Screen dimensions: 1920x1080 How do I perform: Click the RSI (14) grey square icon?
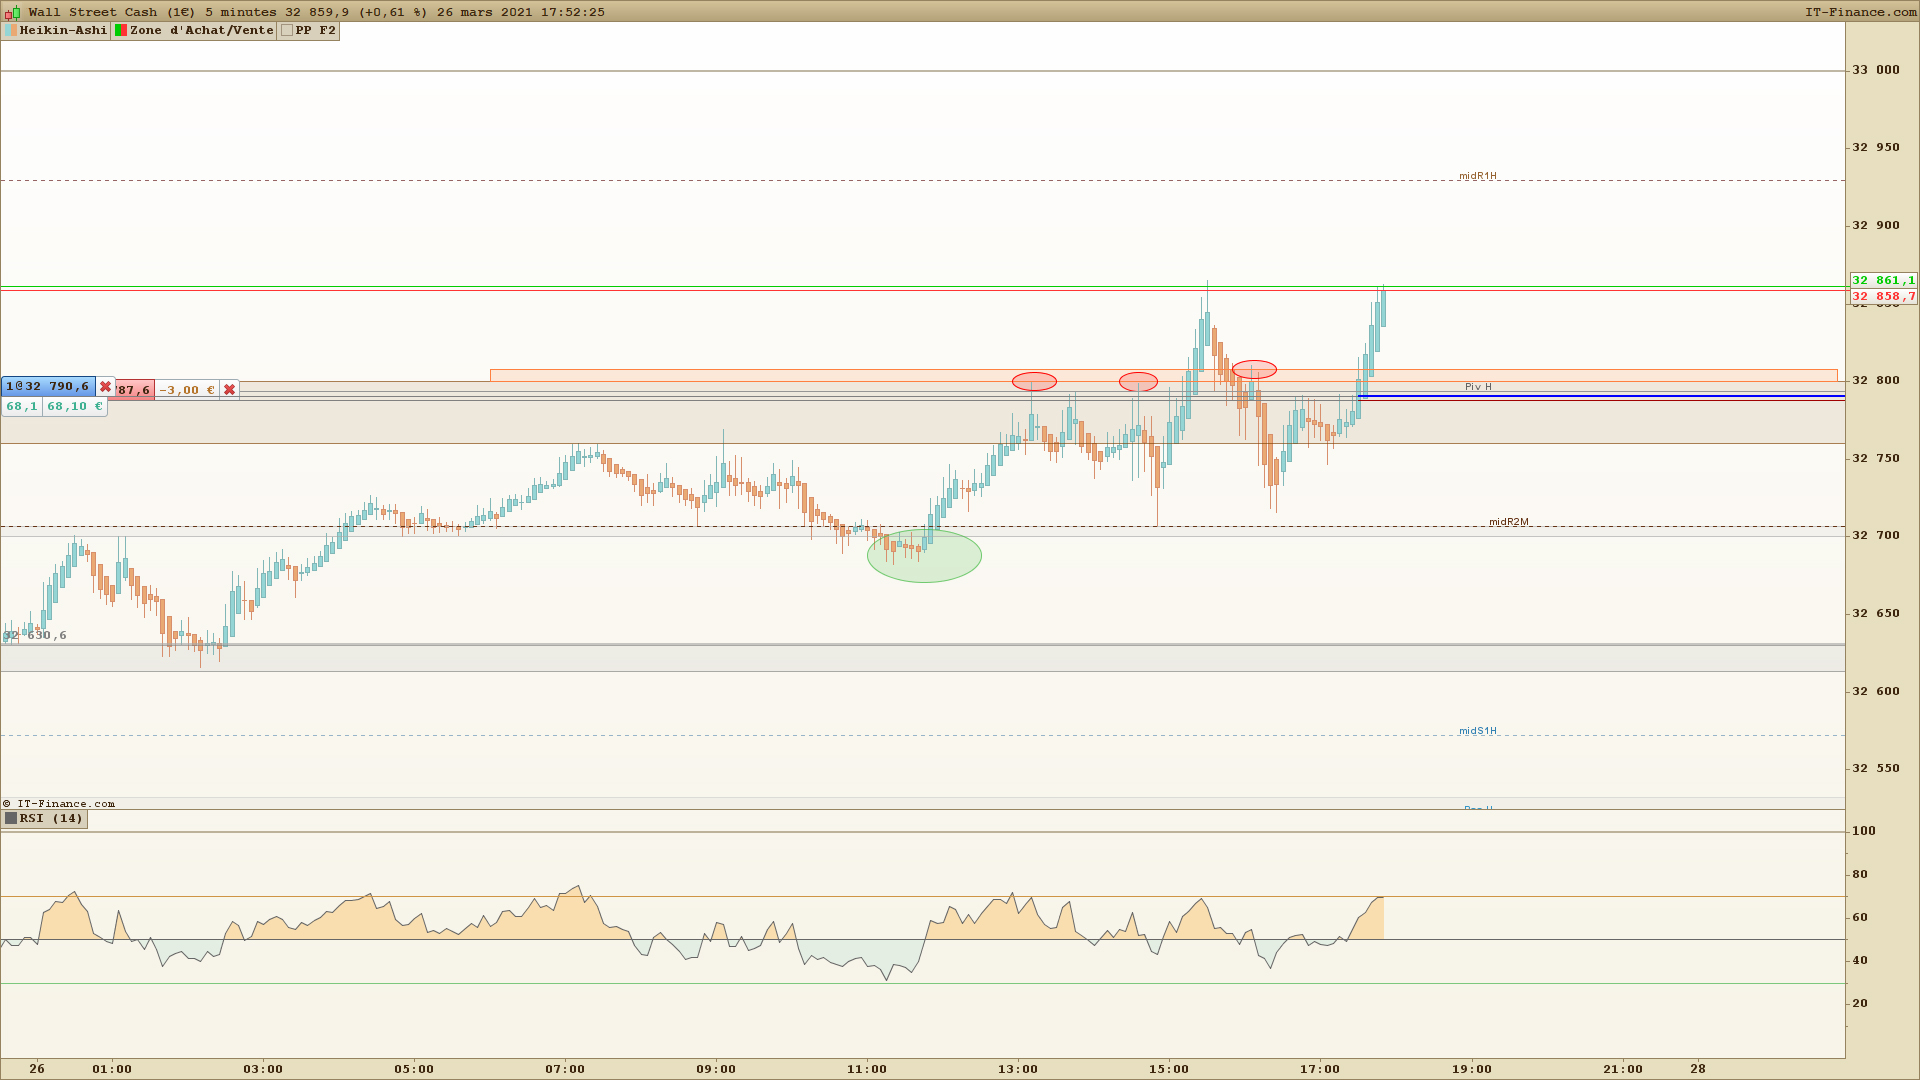coord(11,819)
